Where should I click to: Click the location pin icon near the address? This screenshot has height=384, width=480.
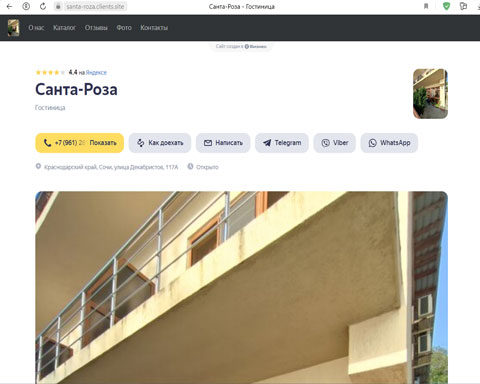coord(38,166)
